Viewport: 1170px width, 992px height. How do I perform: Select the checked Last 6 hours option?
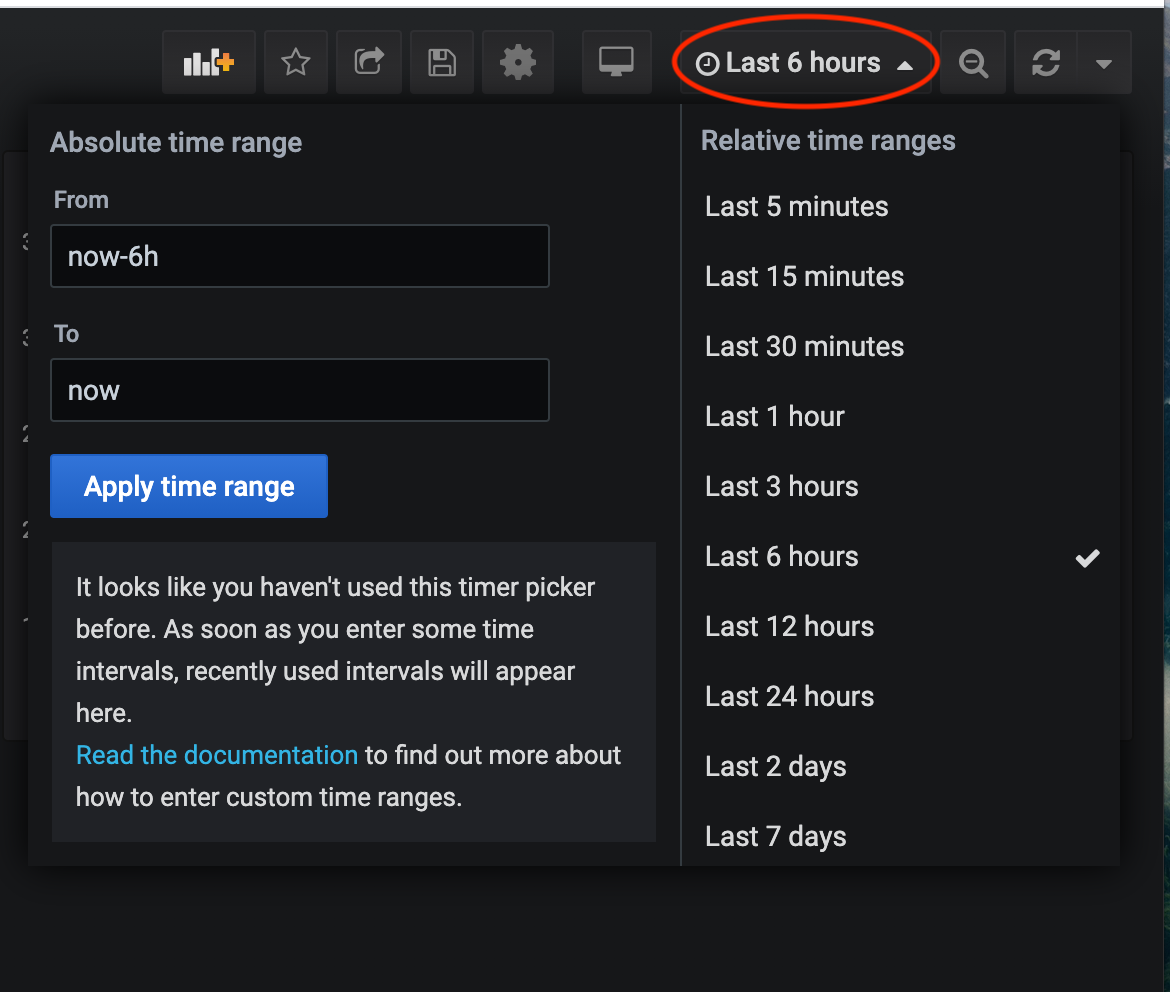781,557
